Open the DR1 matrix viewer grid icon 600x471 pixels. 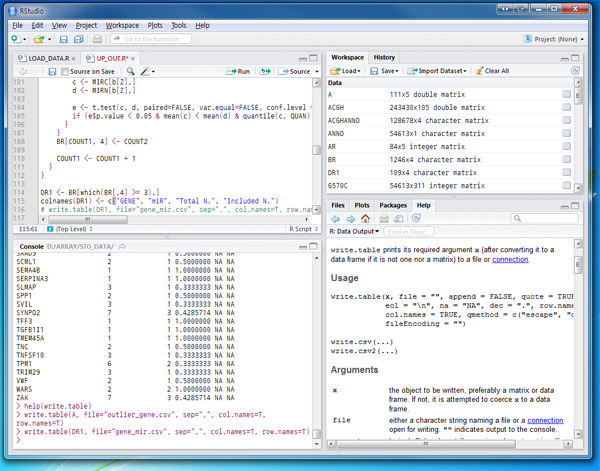[566, 173]
